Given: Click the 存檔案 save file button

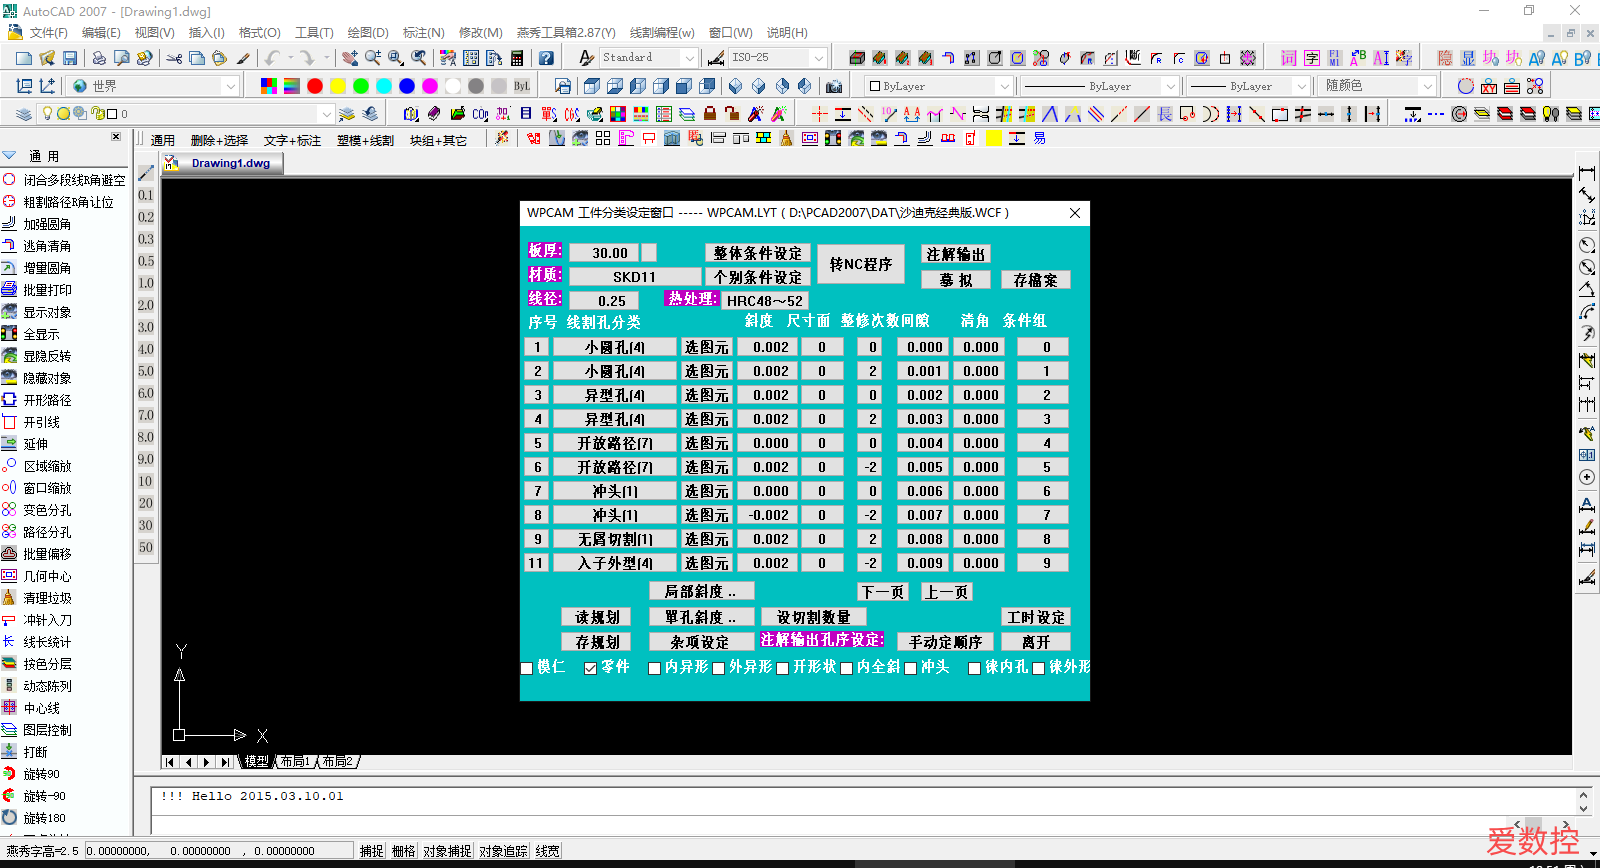Looking at the screenshot, I should pyautogui.click(x=1036, y=280).
